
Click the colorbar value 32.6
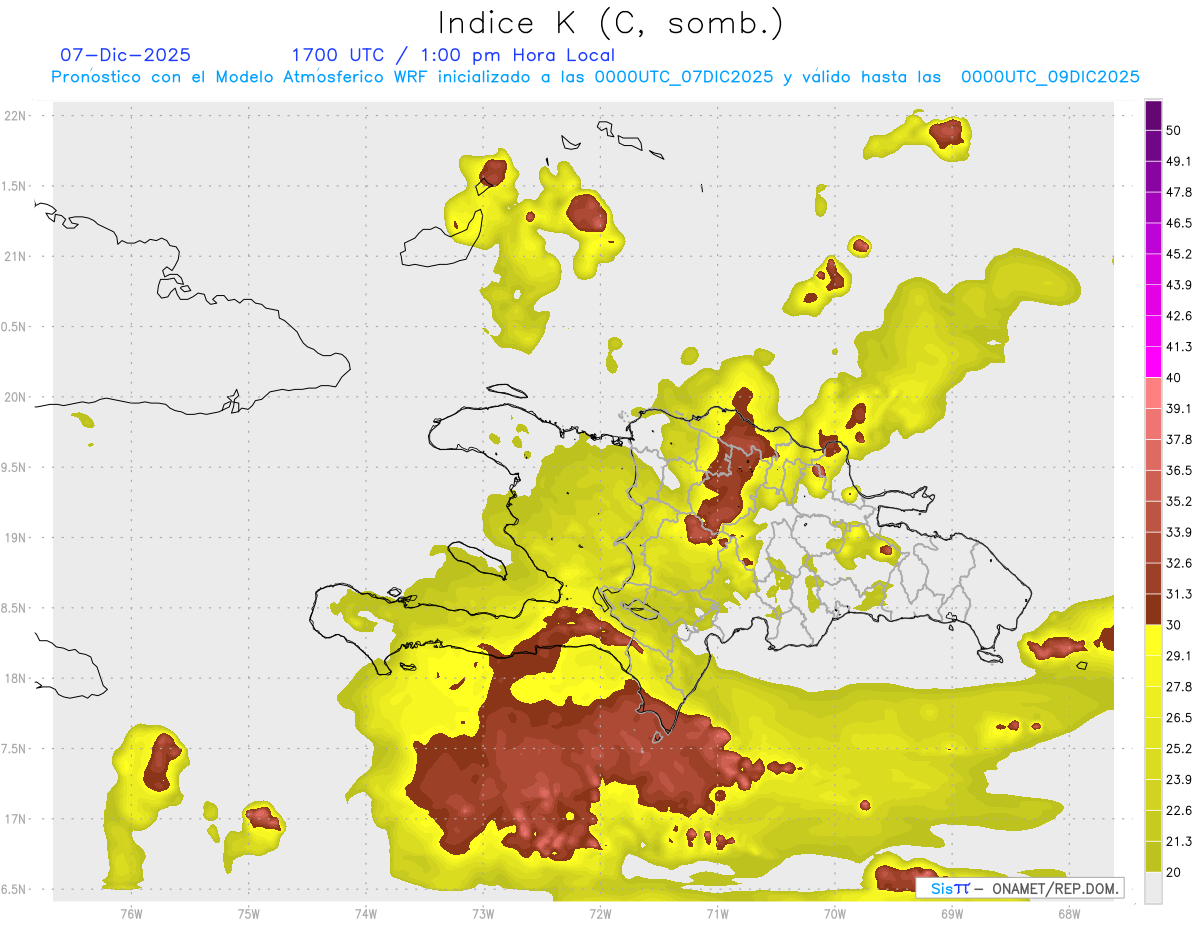(1179, 563)
